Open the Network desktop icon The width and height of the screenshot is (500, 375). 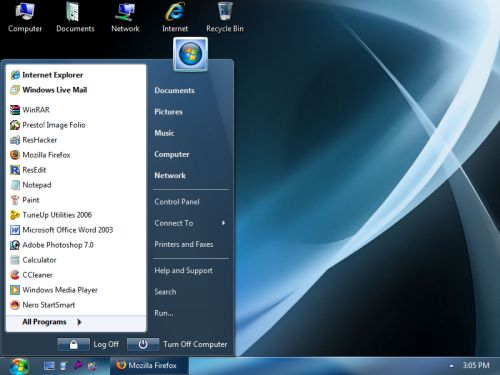tap(125, 17)
